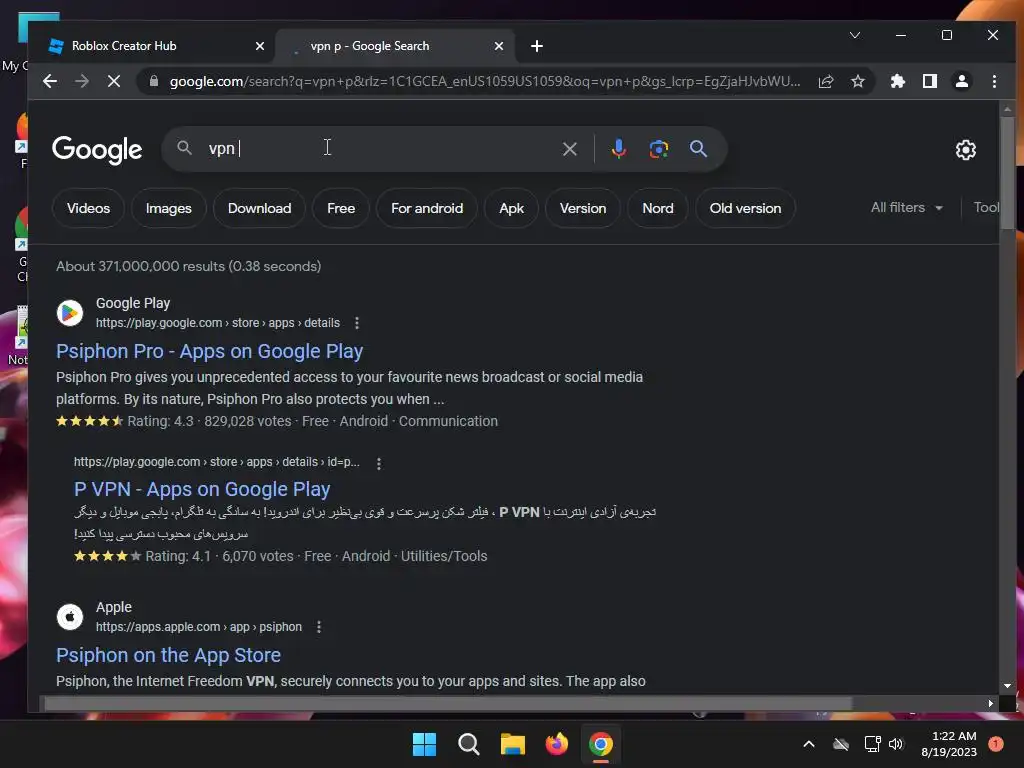Viewport: 1024px width, 768px height.
Task: Open the Windows Start menu
Action: pyautogui.click(x=424, y=744)
